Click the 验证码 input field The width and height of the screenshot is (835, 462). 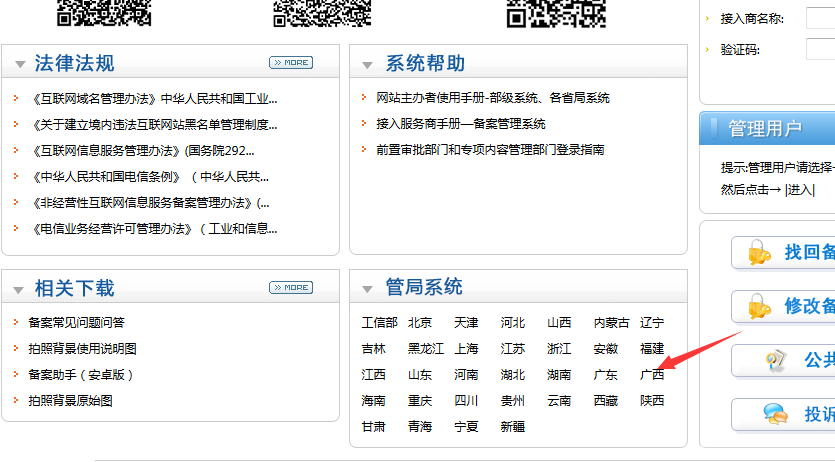[820, 49]
